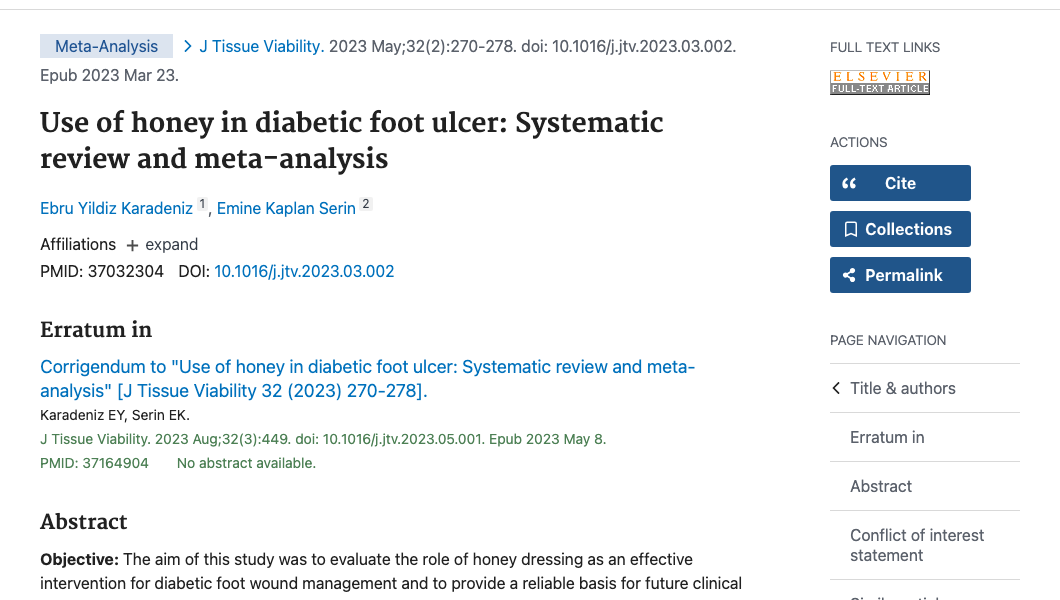Click the share icon on Permalink button

click(851, 275)
